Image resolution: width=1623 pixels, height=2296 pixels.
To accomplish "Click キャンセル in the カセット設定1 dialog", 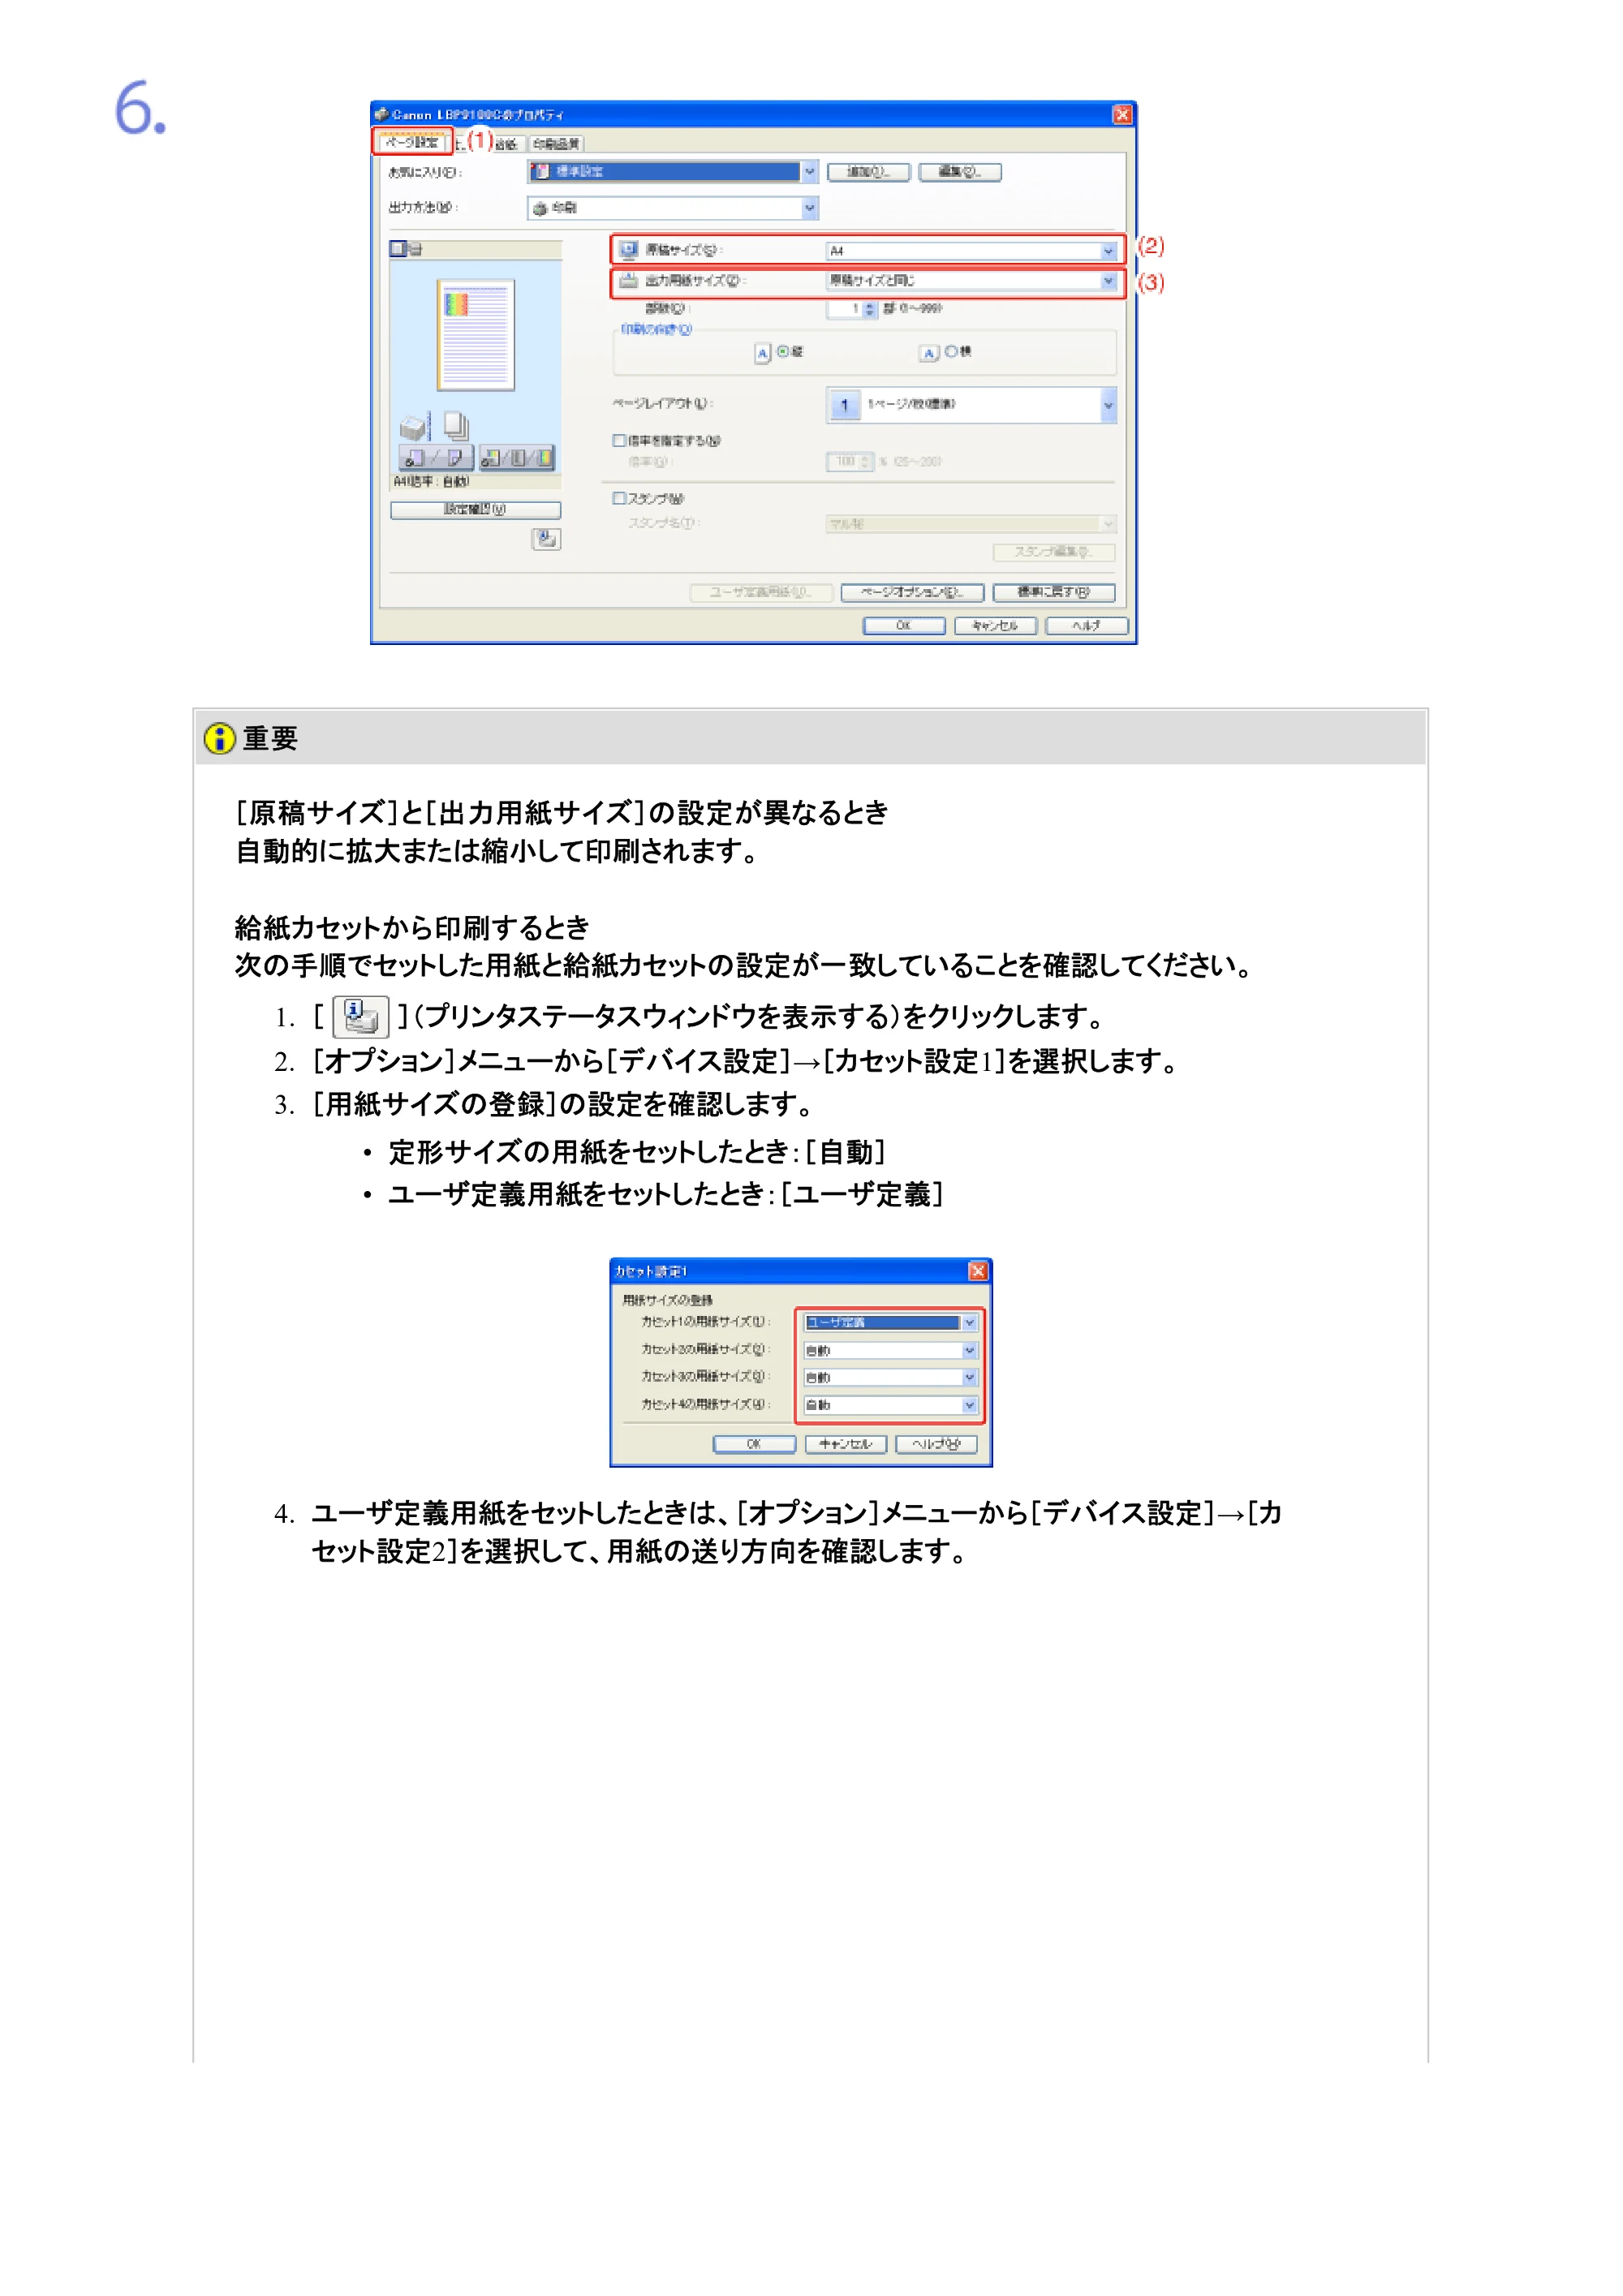I will [x=846, y=1445].
